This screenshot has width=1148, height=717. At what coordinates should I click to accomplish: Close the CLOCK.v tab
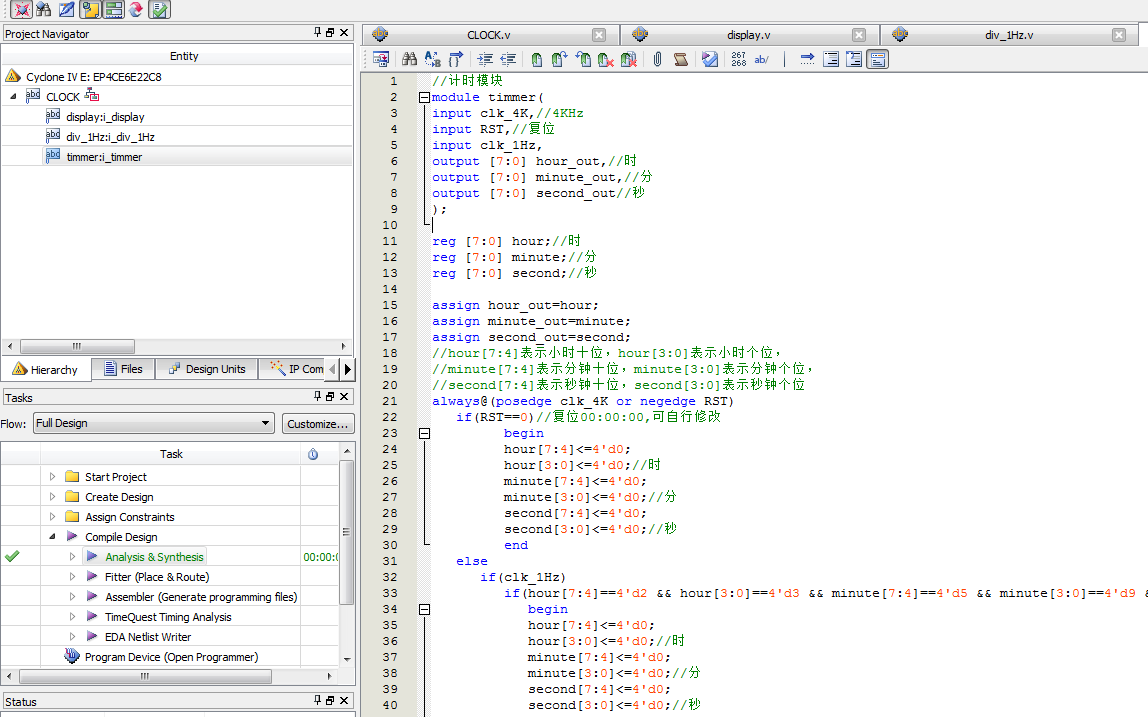(599, 34)
